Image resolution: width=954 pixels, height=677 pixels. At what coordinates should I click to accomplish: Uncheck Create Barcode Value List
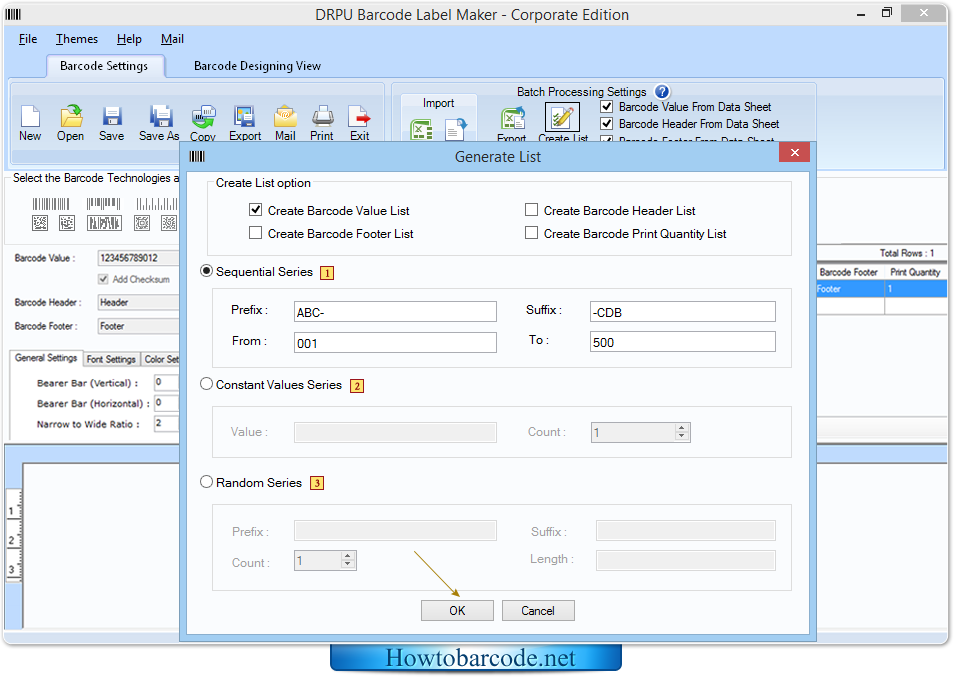(256, 210)
